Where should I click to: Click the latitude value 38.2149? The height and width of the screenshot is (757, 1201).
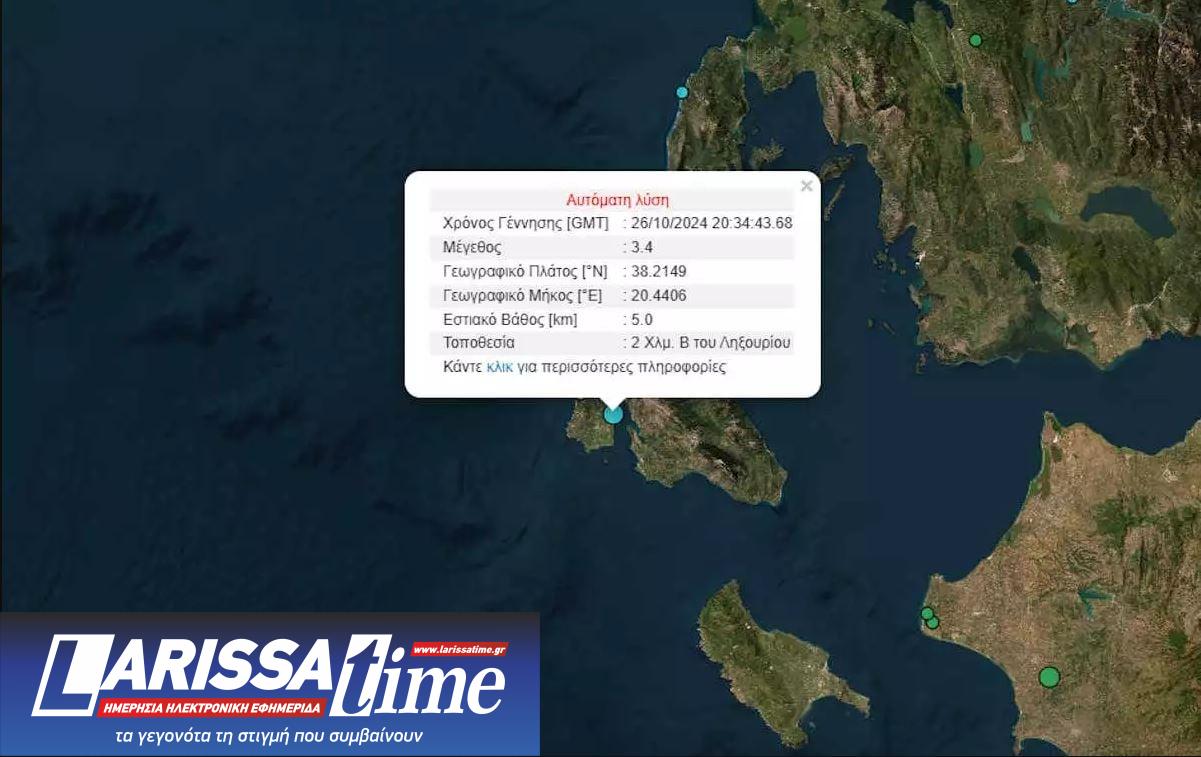point(658,271)
